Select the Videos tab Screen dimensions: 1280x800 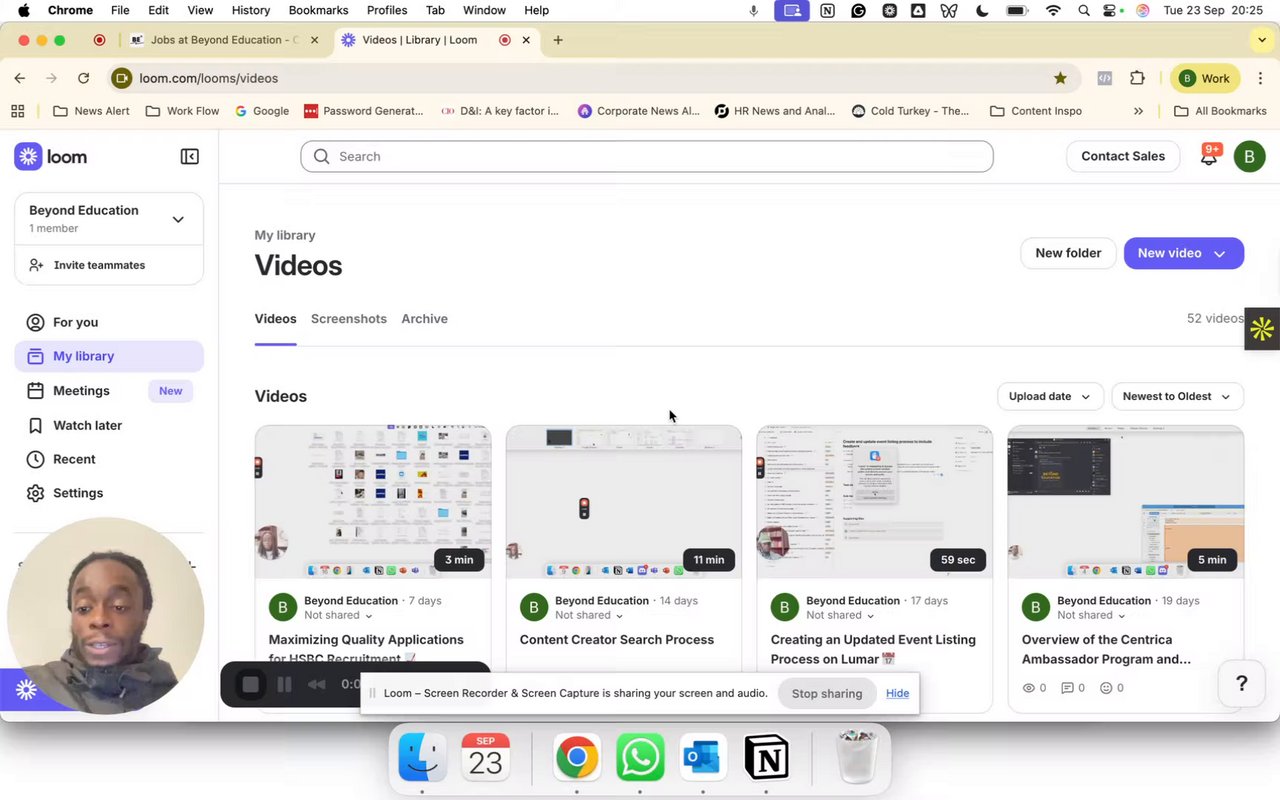click(275, 318)
